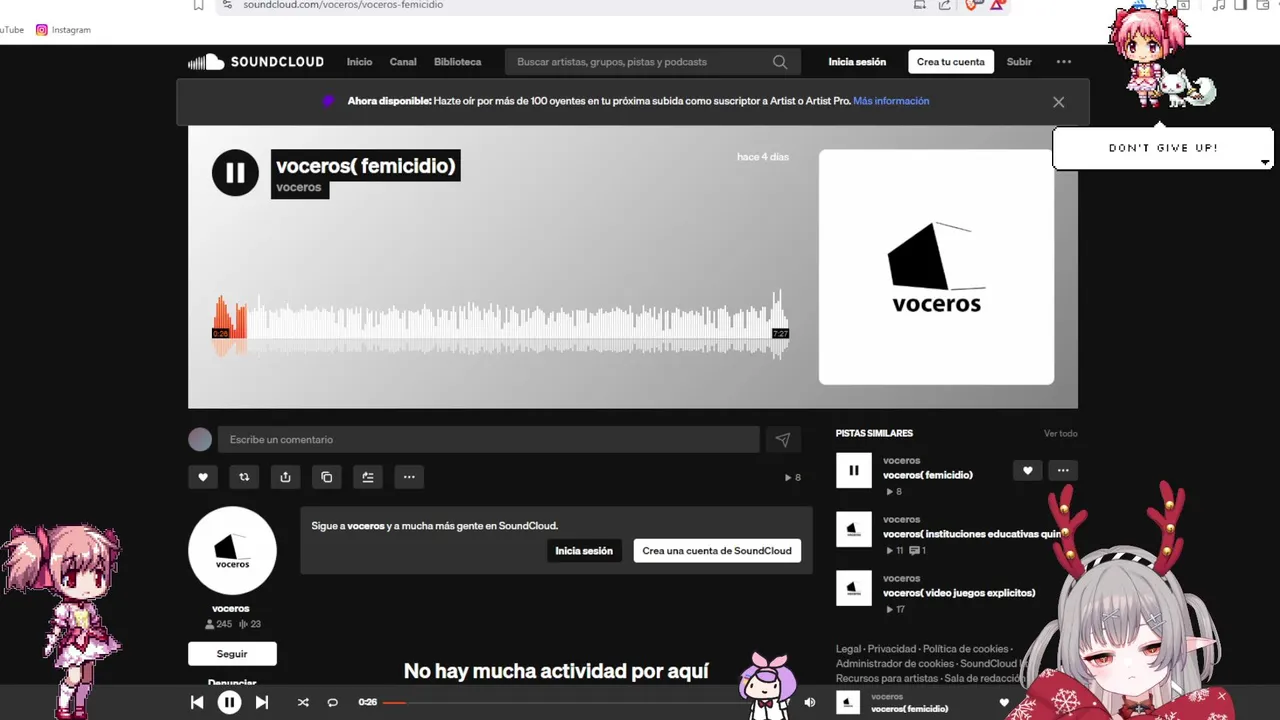
Task: Click the browser share page icon
Action: point(944,5)
